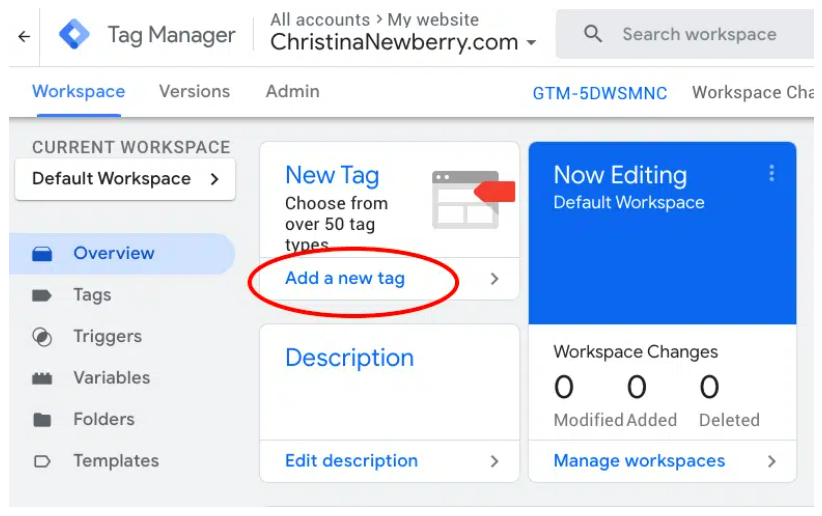The height and width of the screenshot is (516, 822).
Task: Click the Folders icon in sidebar
Action: (42, 420)
